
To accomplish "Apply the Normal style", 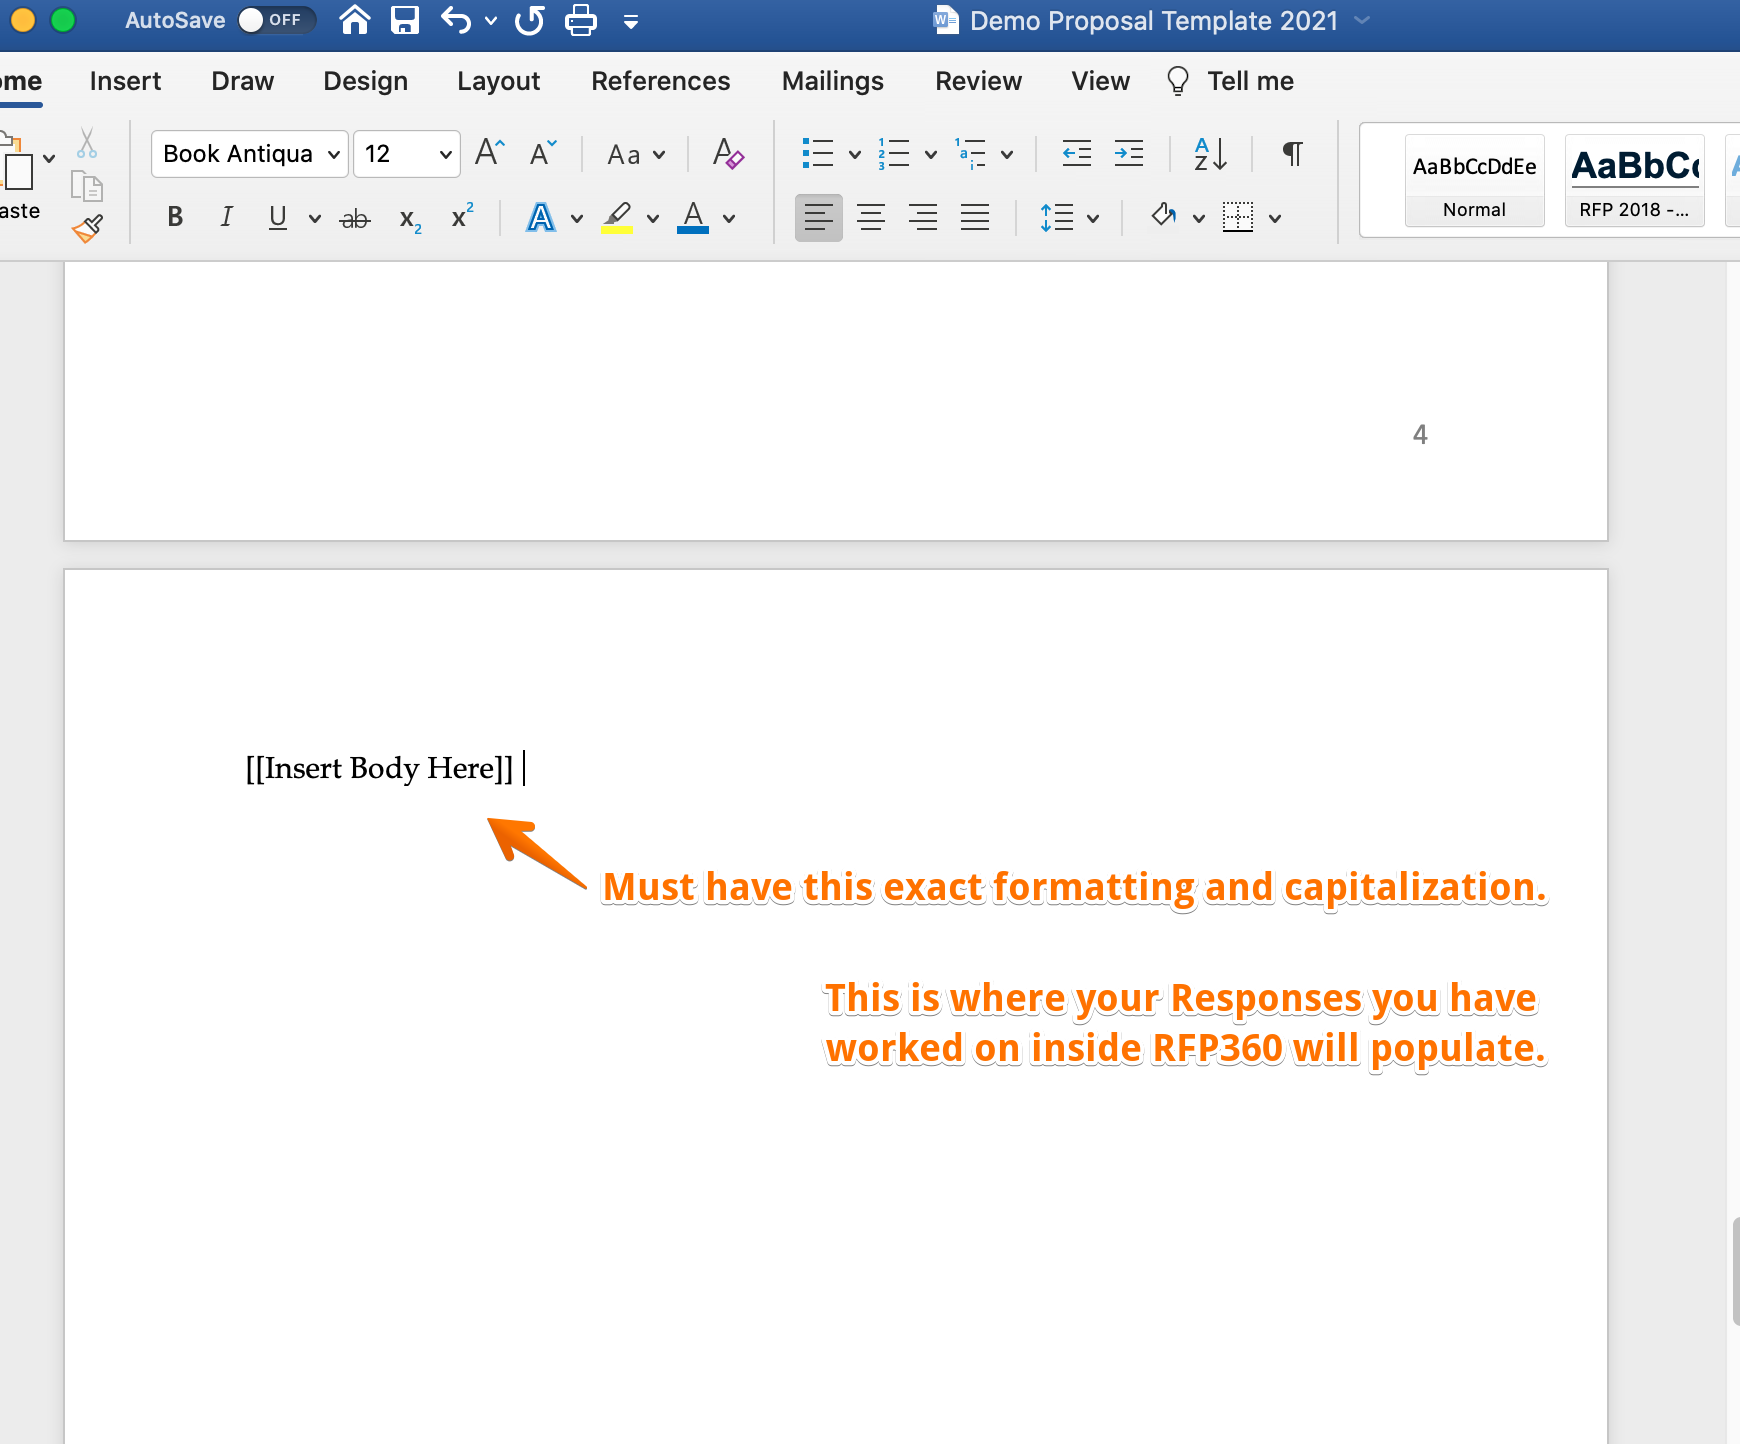I will (x=1475, y=180).
